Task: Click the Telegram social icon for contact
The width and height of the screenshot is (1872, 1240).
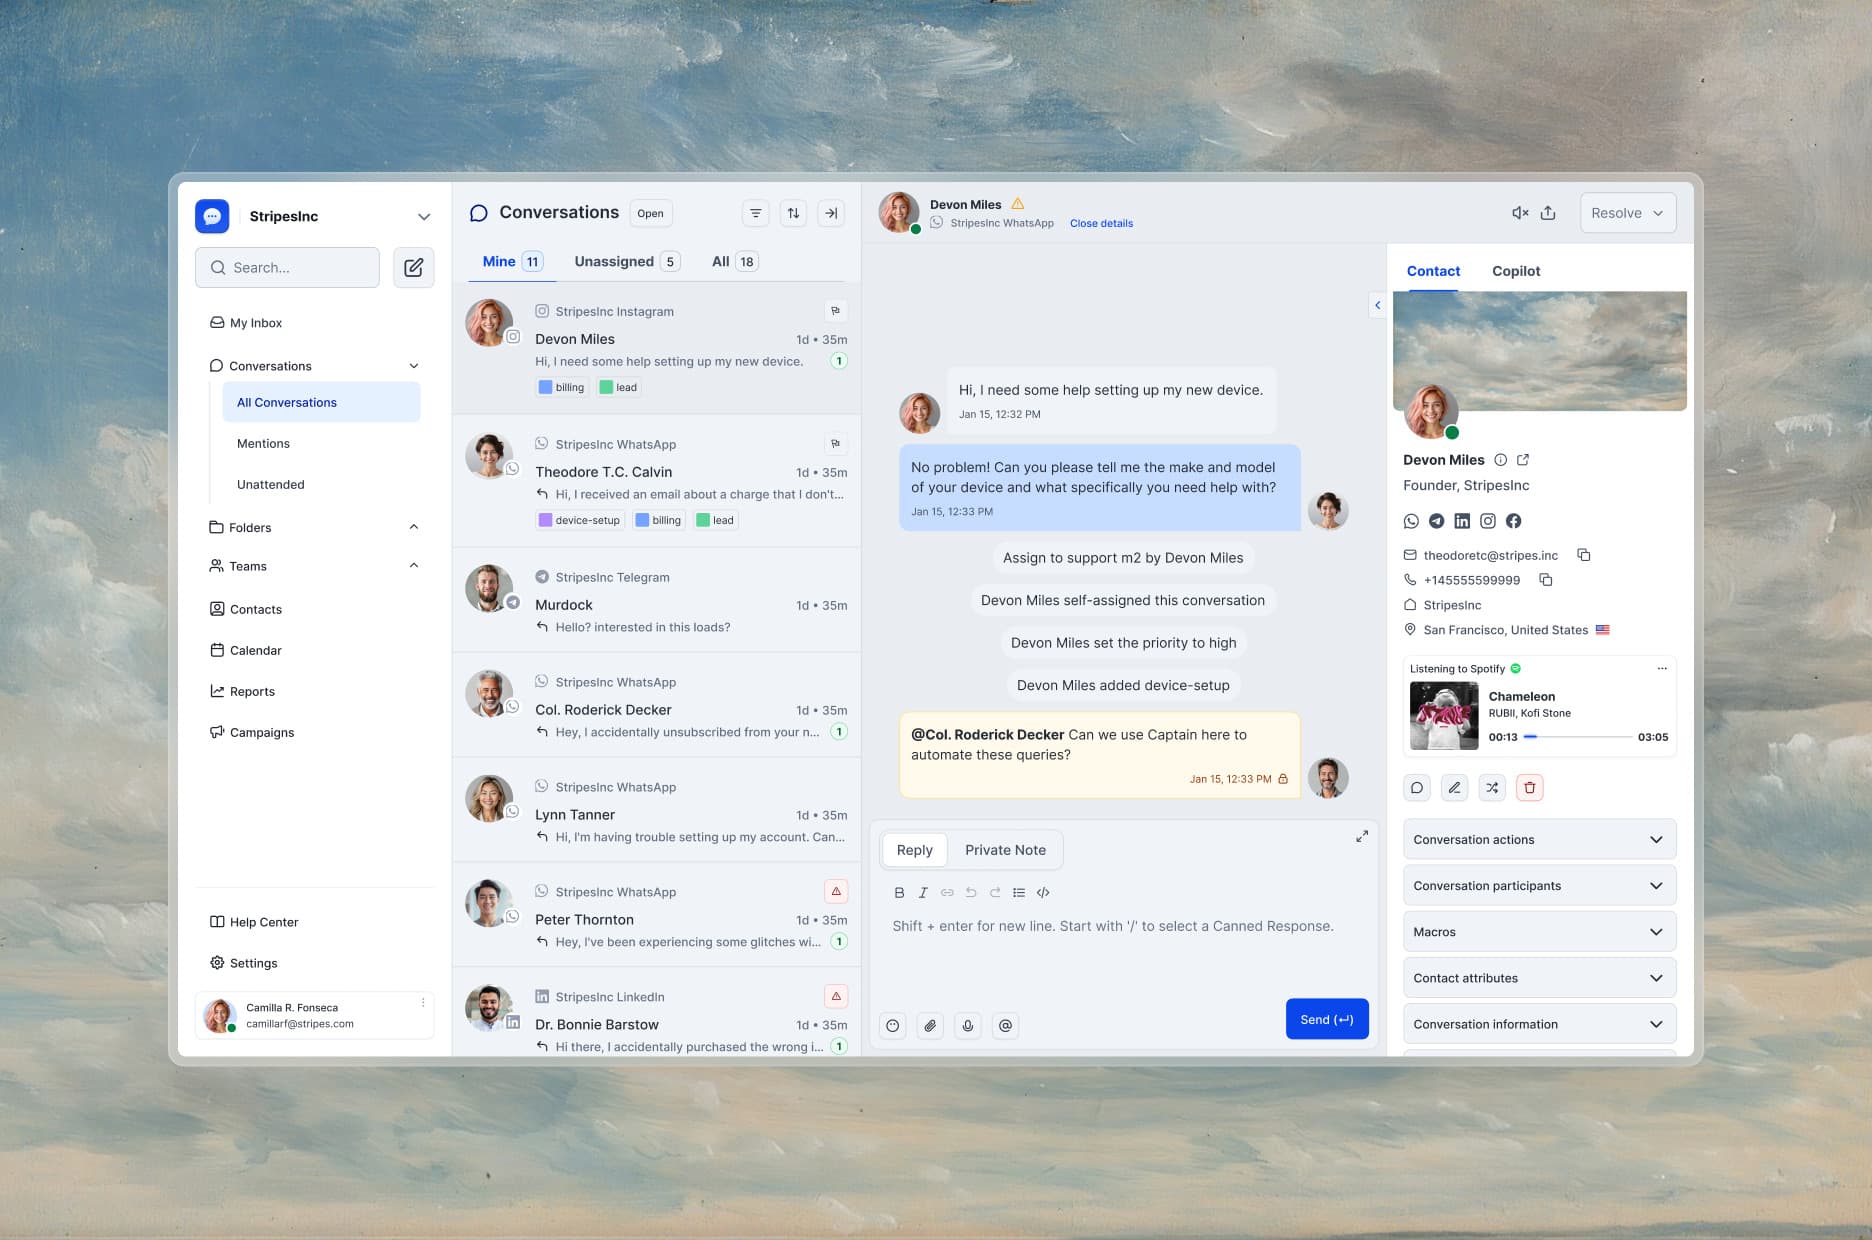Action: [1436, 521]
